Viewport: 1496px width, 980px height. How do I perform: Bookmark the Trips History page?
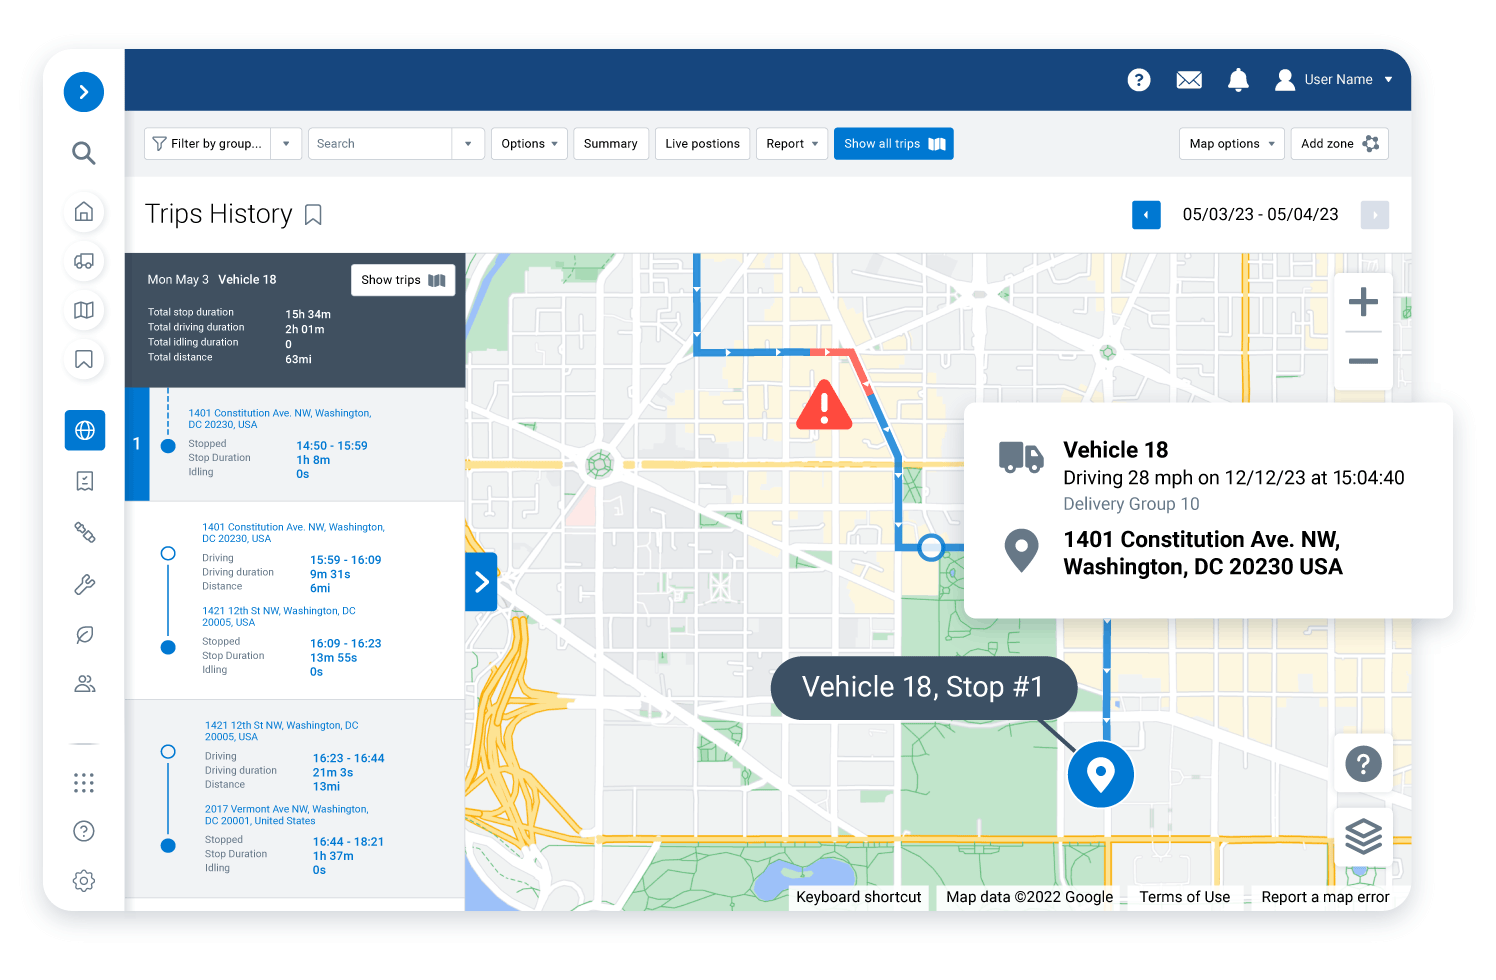point(313,215)
